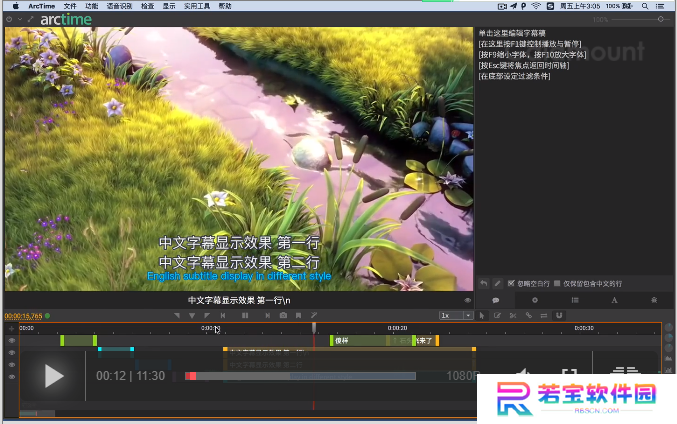Click the swap arrows tool icon
677x424 pixels.
click(x=544, y=316)
